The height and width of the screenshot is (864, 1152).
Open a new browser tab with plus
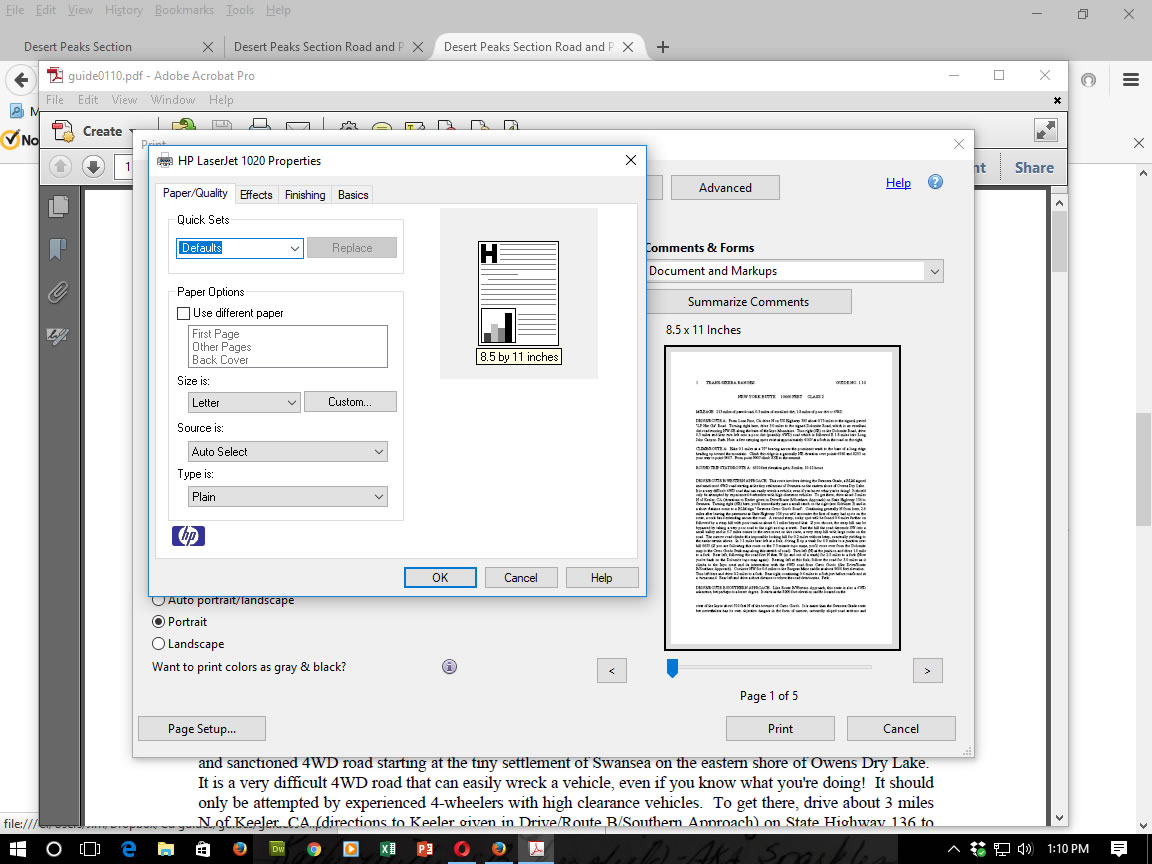pyautogui.click(x=663, y=47)
